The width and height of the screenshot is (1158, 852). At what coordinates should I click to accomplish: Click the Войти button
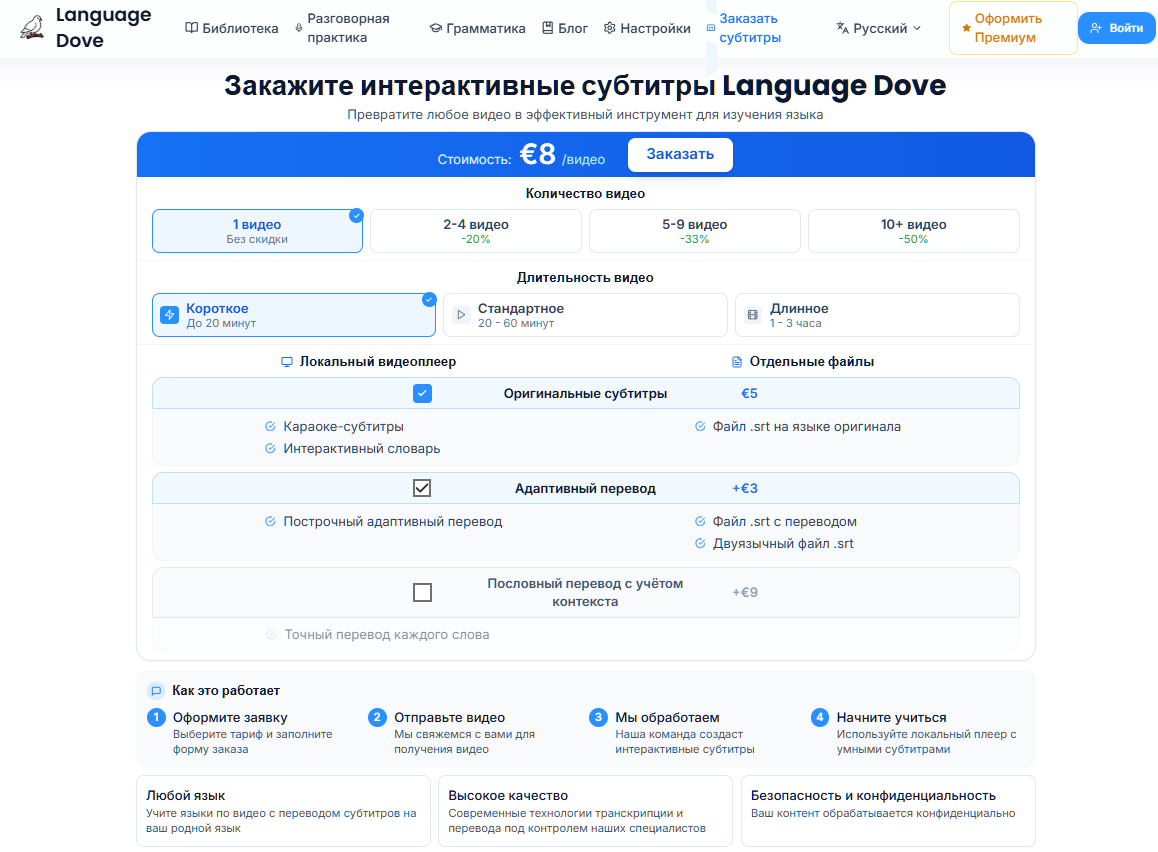point(1116,28)
